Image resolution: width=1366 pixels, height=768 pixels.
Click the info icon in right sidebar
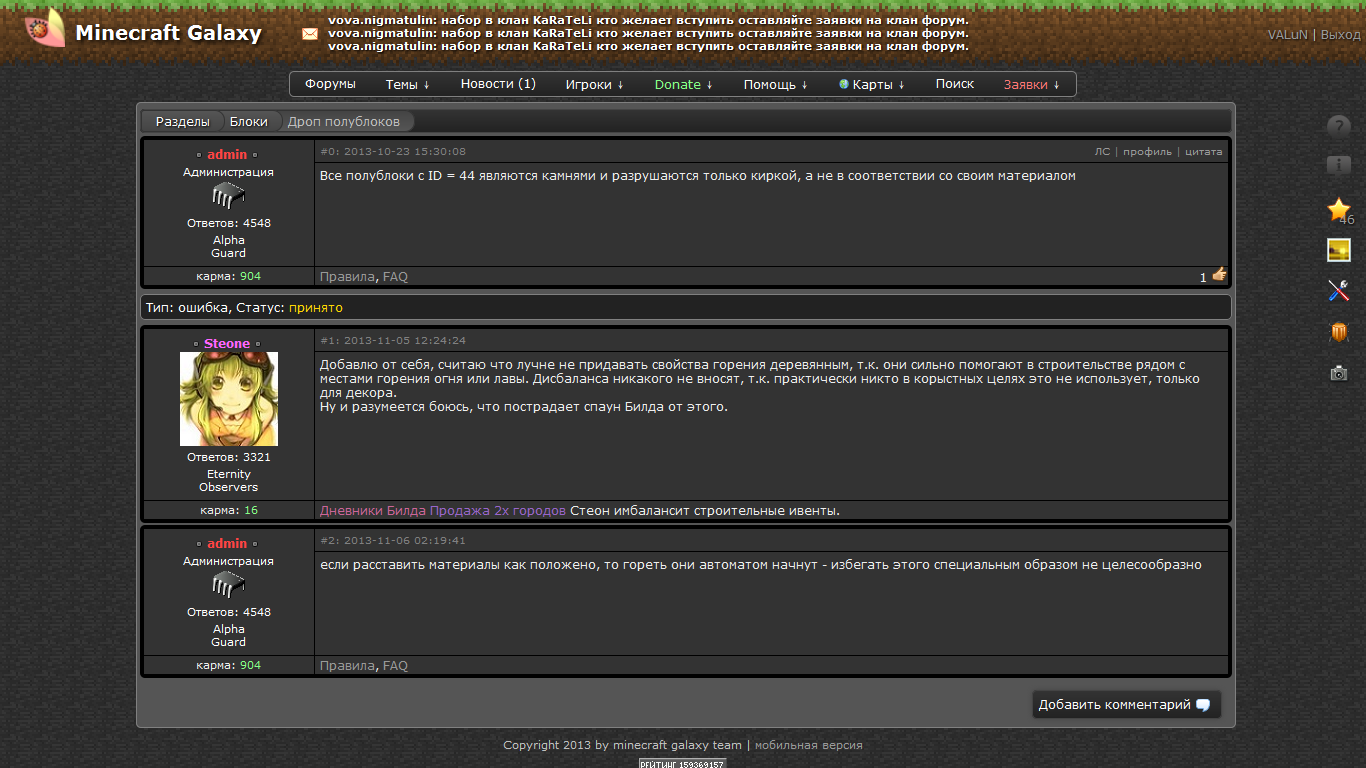pyautogui.click(x=1339, y=167)
